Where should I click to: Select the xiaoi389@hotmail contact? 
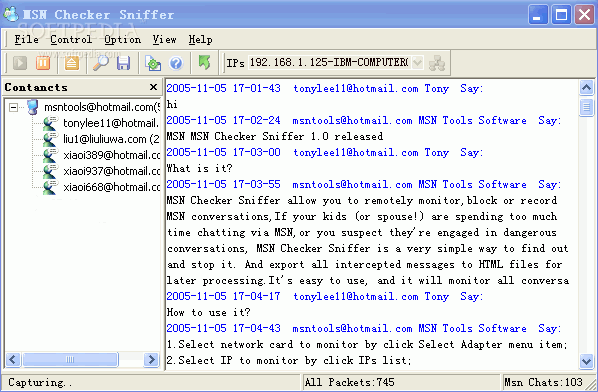pyautogui.click(x=111, y=155)
